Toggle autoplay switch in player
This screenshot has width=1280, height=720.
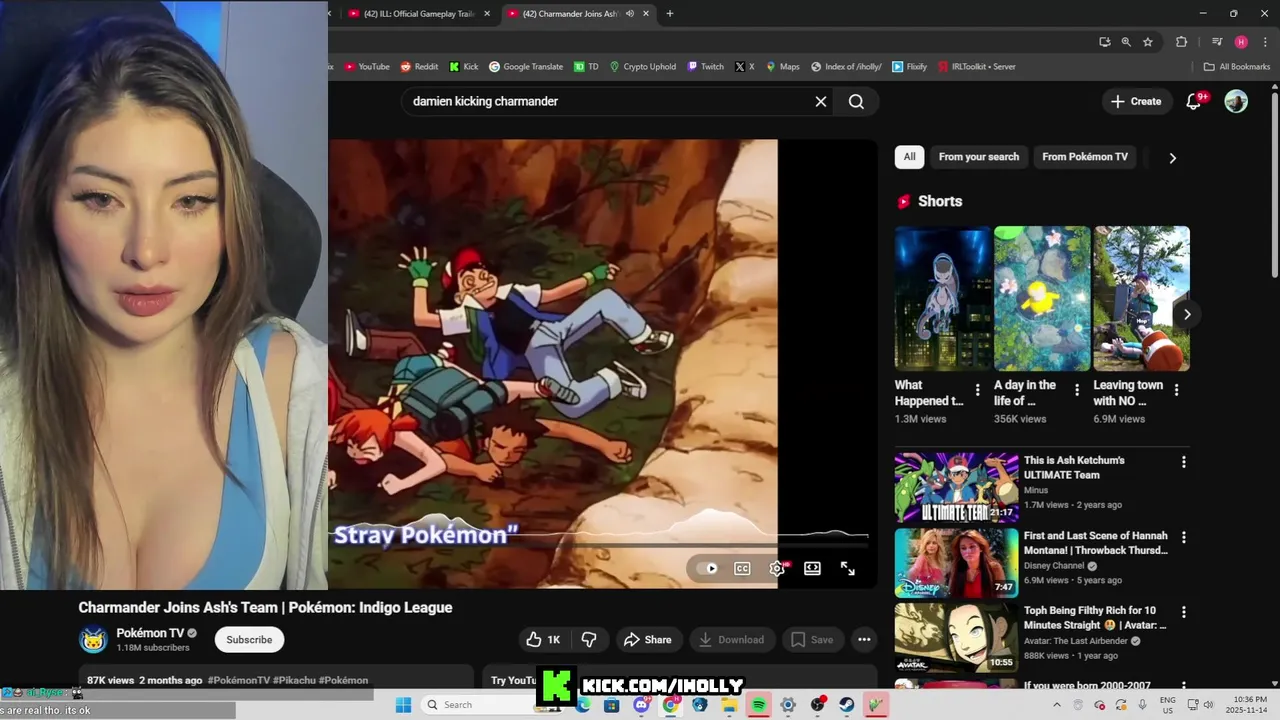[x=708, y=568]
